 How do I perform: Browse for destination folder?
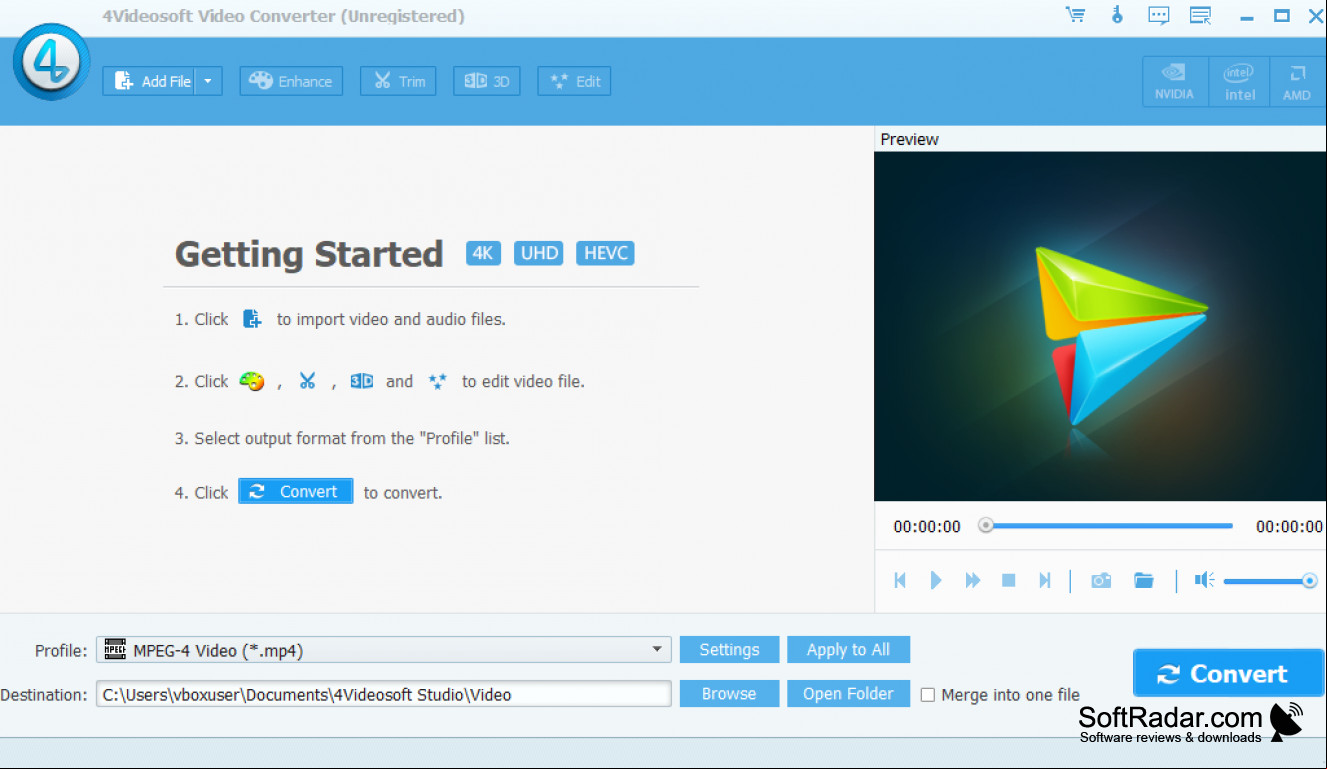(x=729, y=694)
